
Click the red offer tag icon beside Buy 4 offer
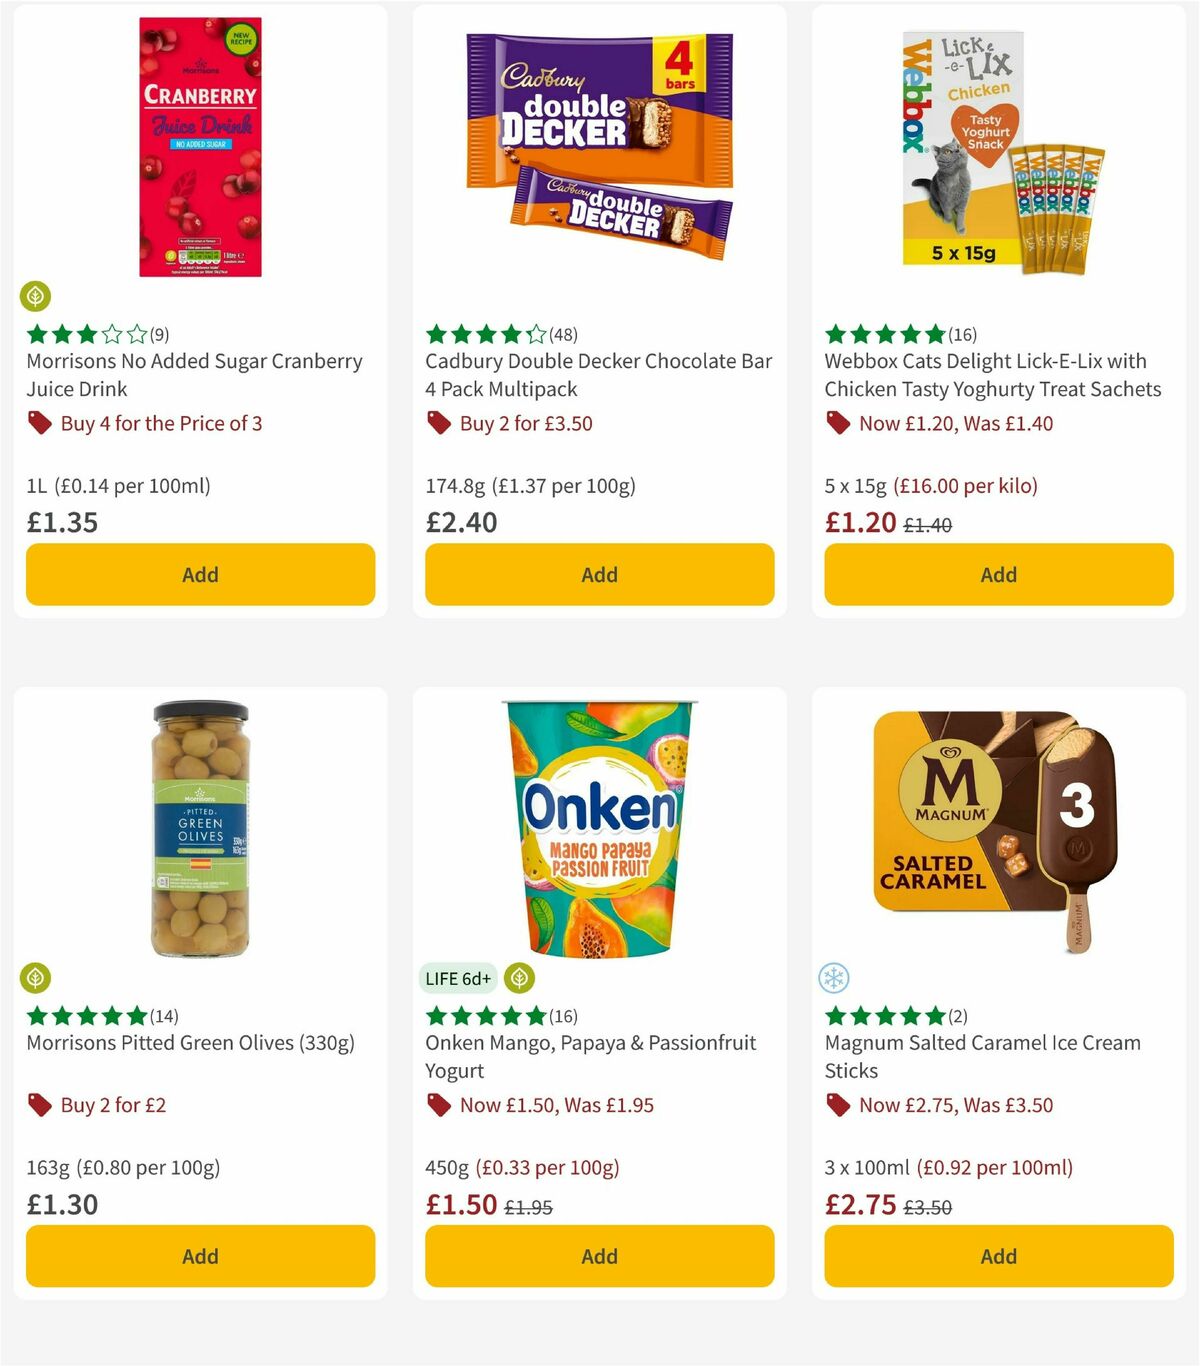(39, 423)
